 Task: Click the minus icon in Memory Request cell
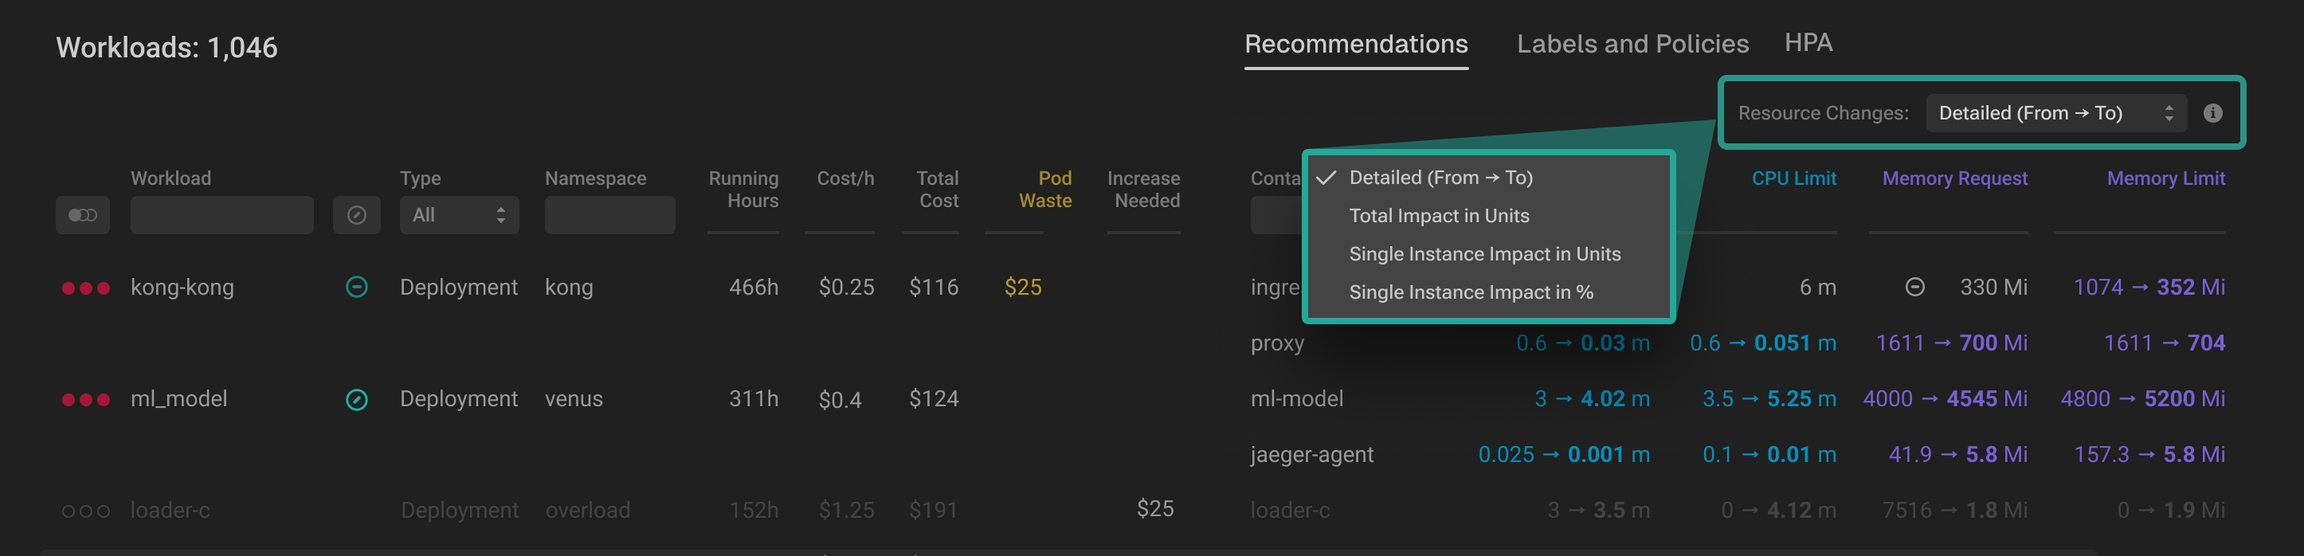(1914, 288)
